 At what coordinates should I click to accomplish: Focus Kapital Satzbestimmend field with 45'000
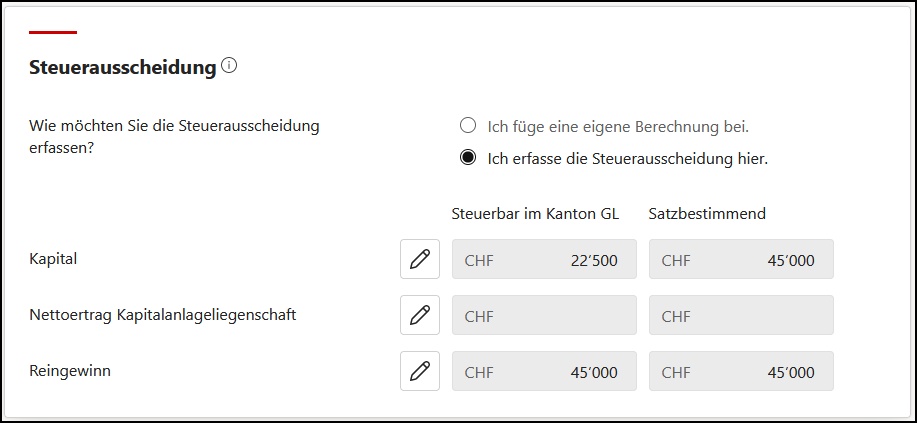(742, 259)
